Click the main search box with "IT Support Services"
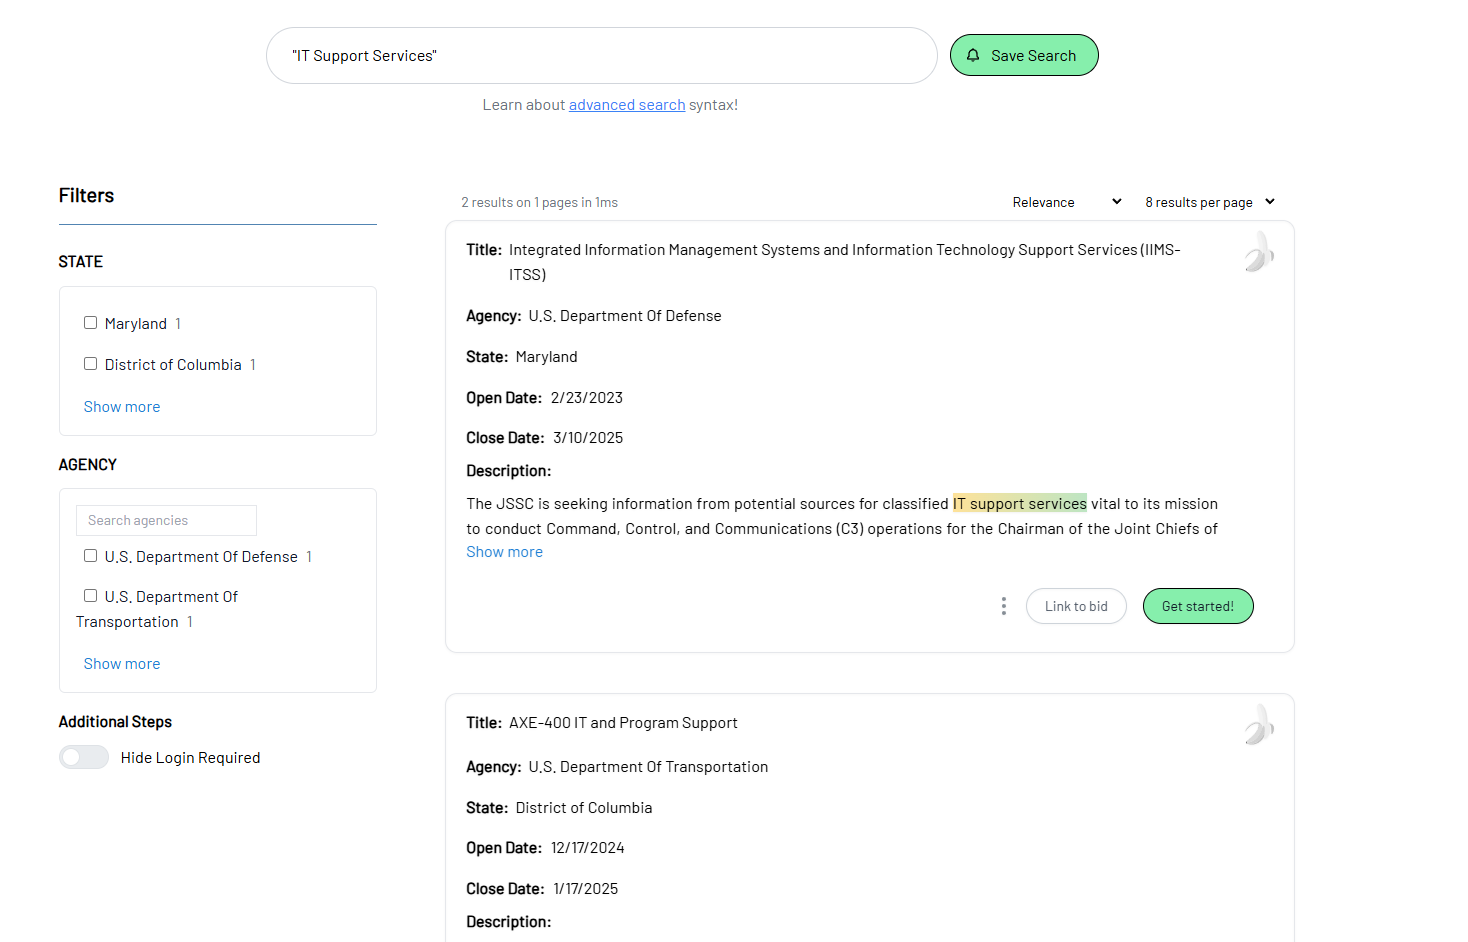 [602, 55]
